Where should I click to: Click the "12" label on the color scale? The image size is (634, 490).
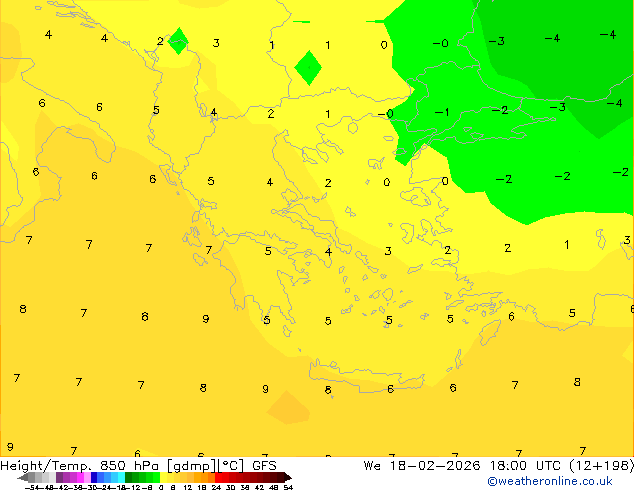point(187,487)
